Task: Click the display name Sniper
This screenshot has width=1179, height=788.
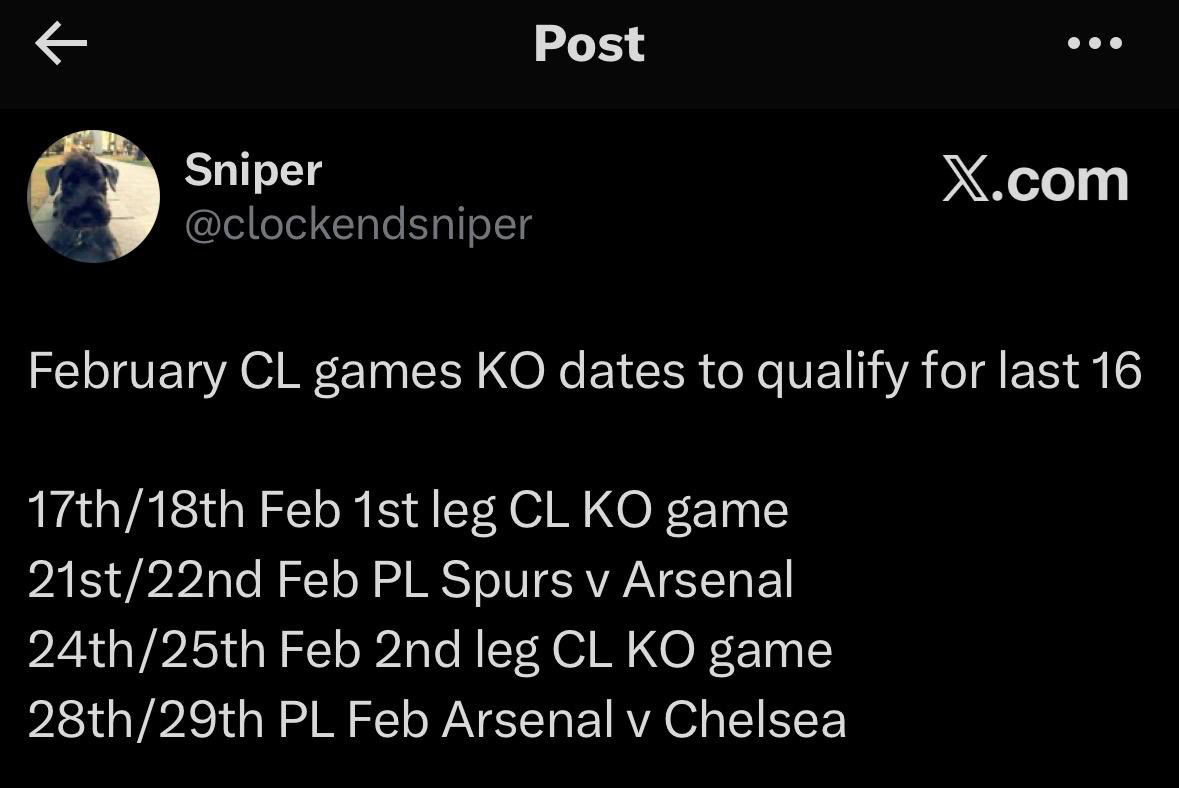Action: click(253, 171)
